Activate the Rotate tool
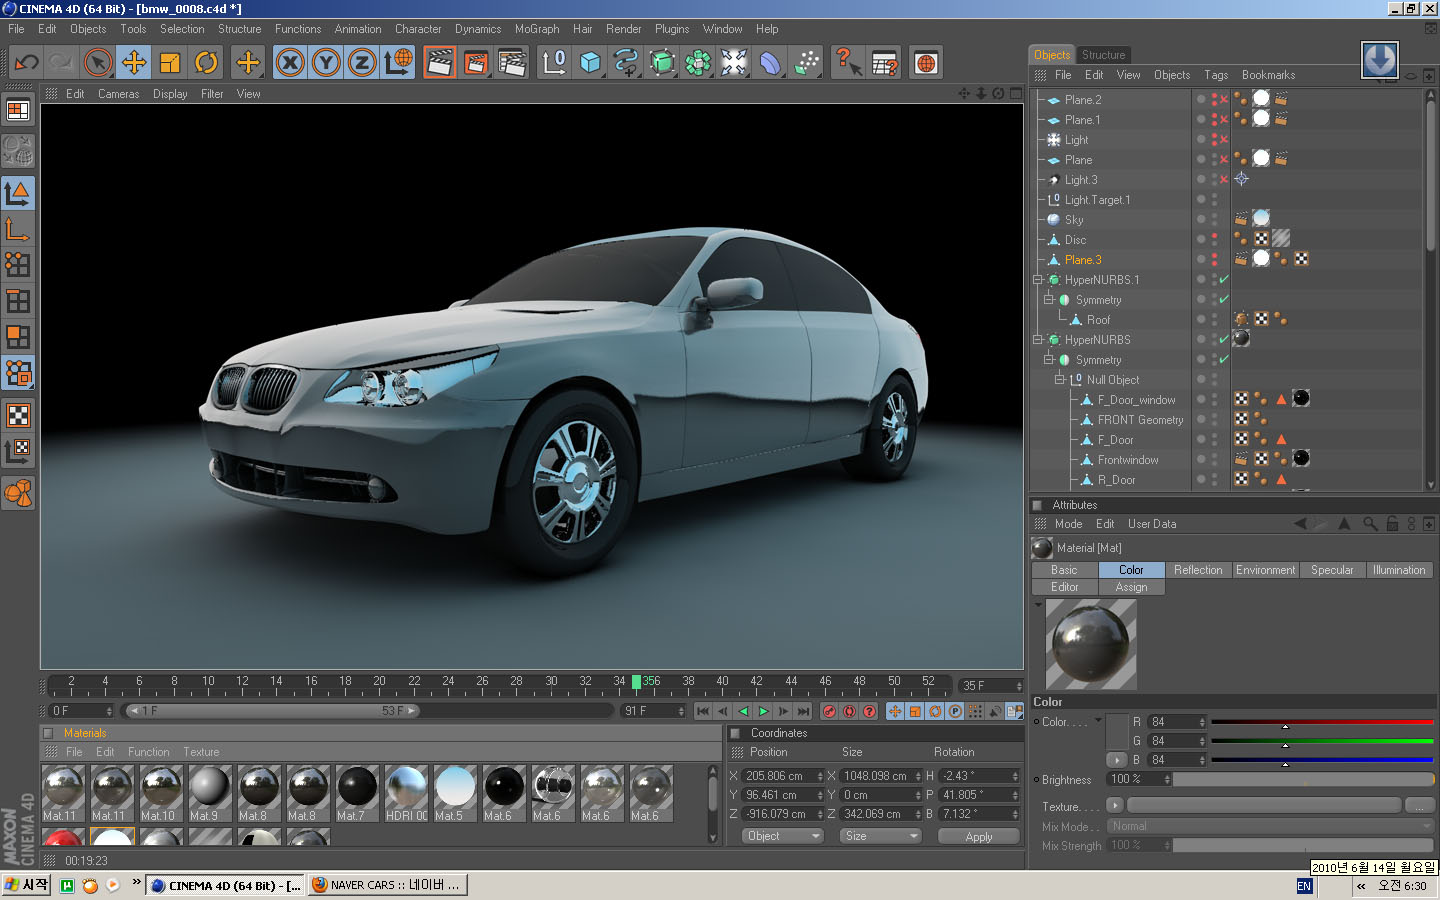Image resolution: width=1440 pixels, height=900 pixels. pyautogui.click(x=206, y=63)
